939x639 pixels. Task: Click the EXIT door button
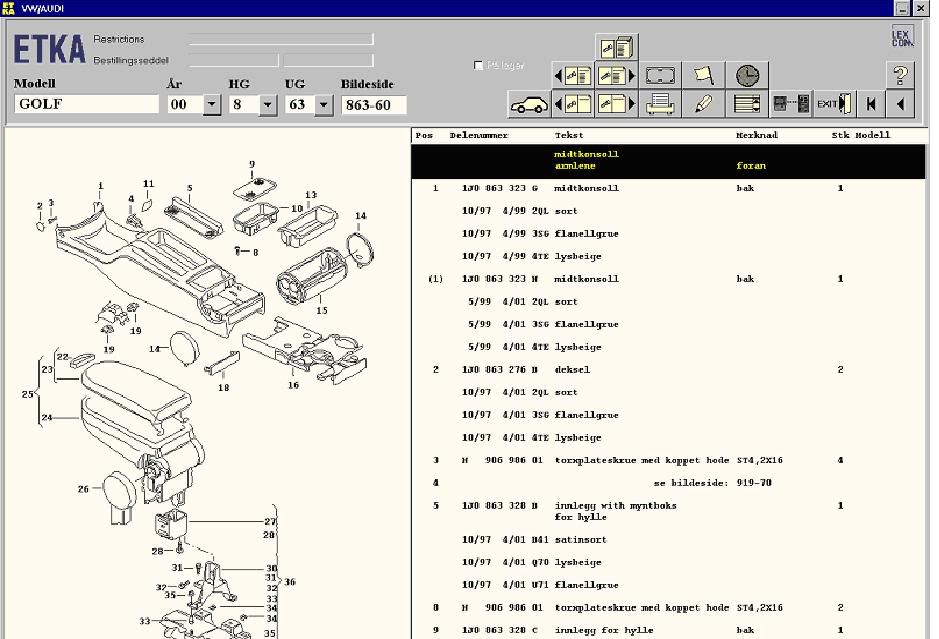832,104
